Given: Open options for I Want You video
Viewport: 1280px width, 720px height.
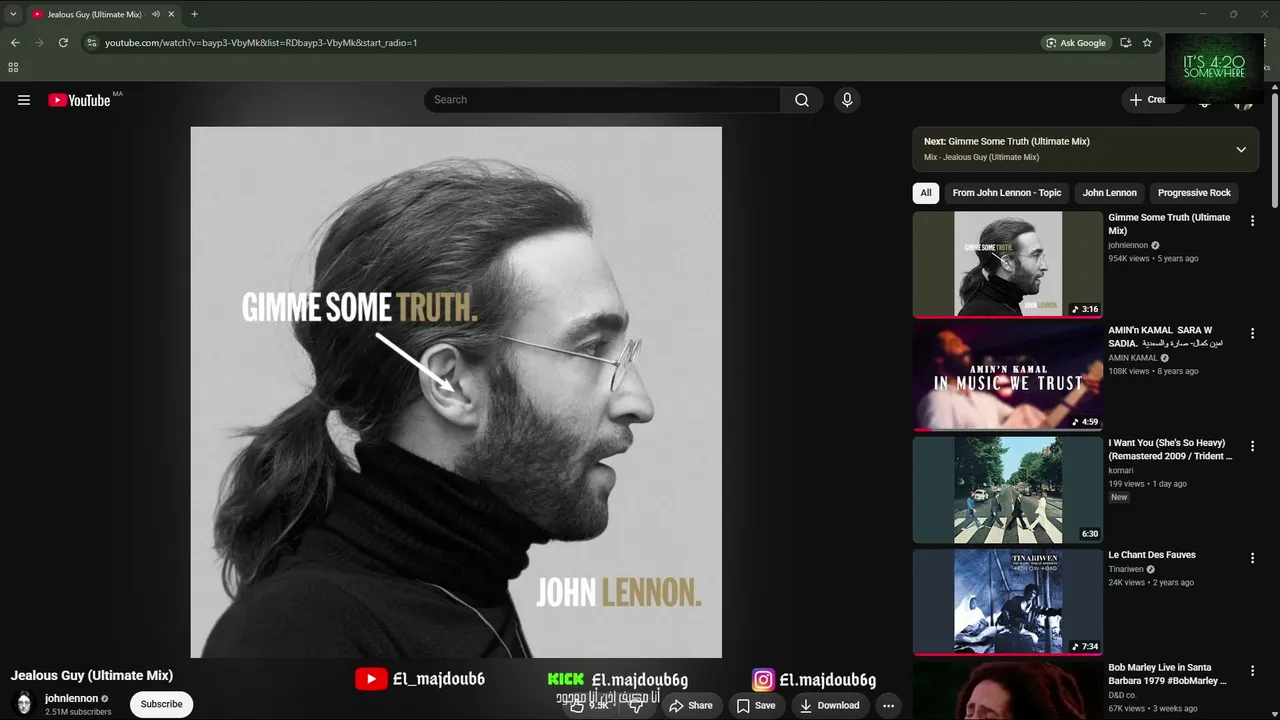Looking at the screenshot, I should click(x=1252, y=446).
